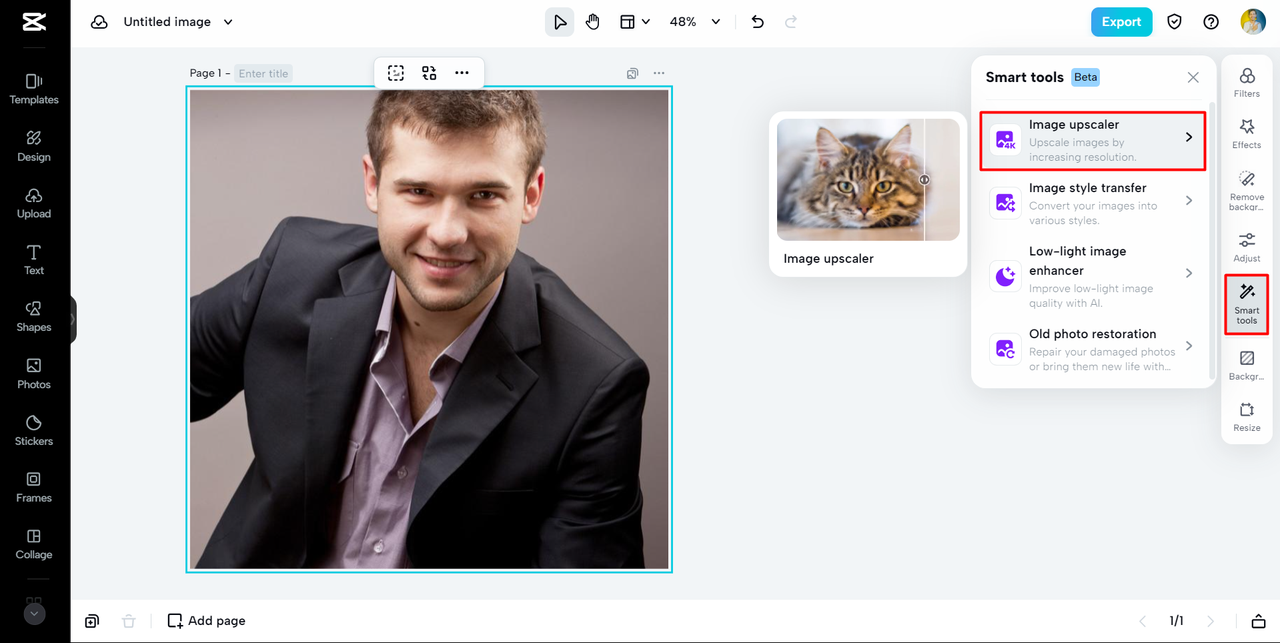Click the Image upscaler cat preview thumbnail
Screen dimensions: 1280x643
coord(868,180)
